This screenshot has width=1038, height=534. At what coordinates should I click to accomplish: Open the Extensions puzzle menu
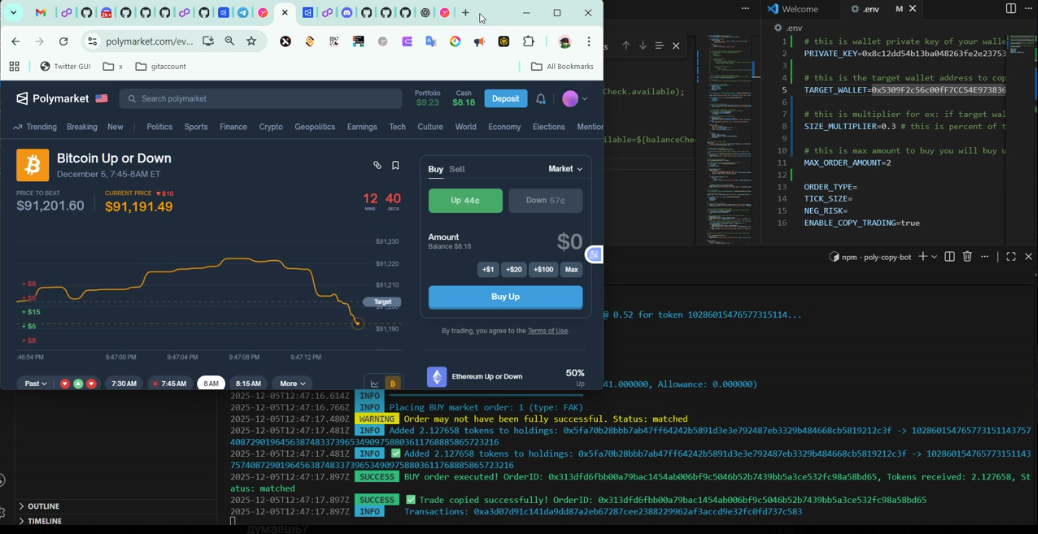[x=528, y=41]
